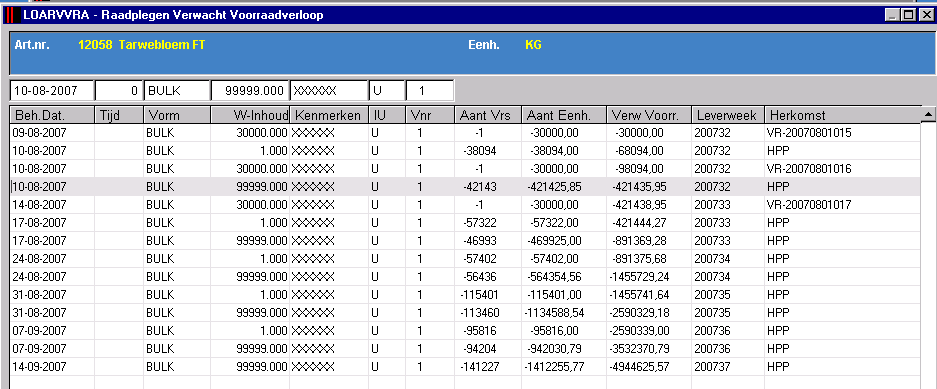Image resolution: width=937 pixels, height=389 pixels.
Task: Click the value -2590329,18
Action: click(639, 313)
